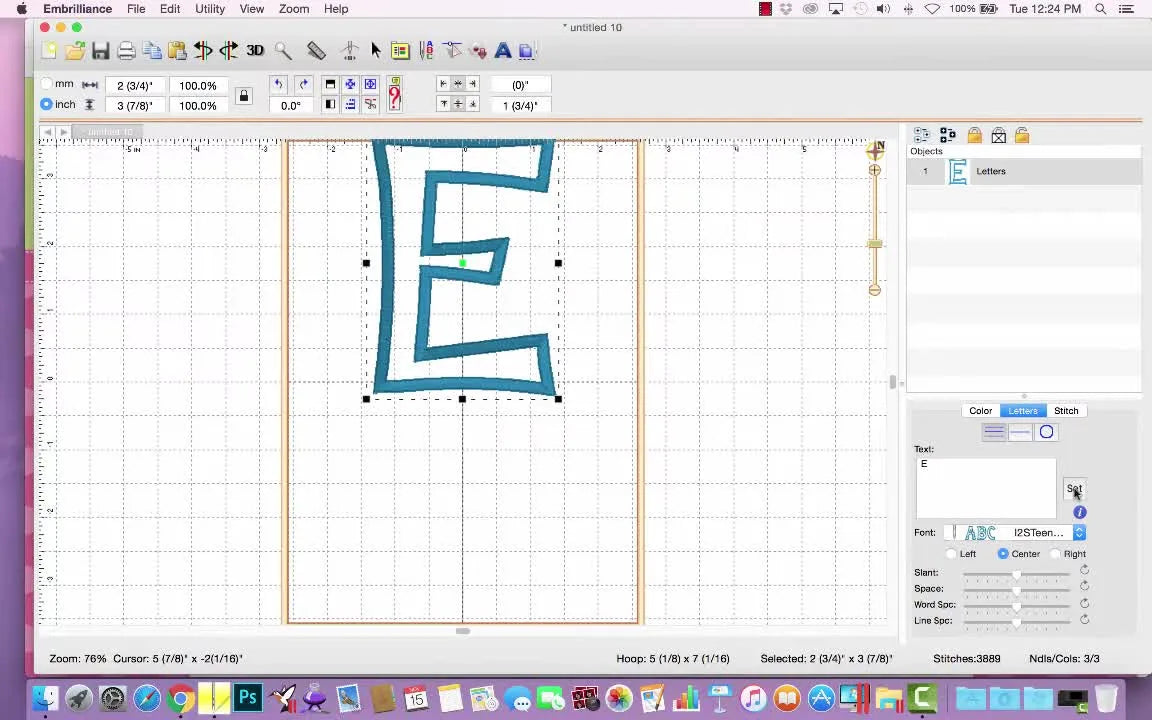Viewport: 1152px width, 720px height.
Task: Enable Left text alignment
Action: pyautogui.click(x=951, y=553)
